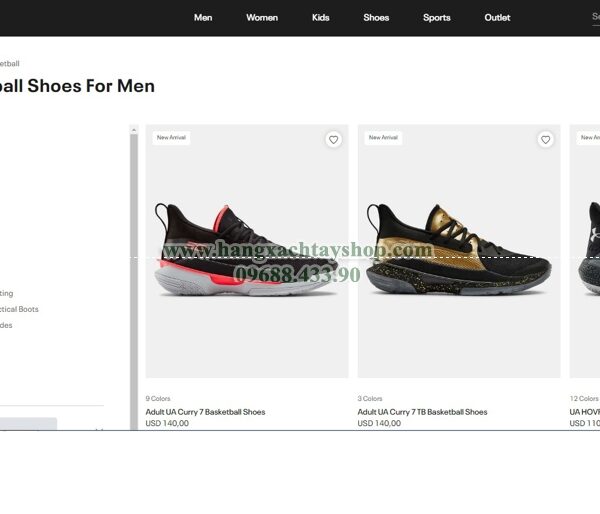Select the Tactical Boots category link

pyautogui.click(x=19, y=309)
